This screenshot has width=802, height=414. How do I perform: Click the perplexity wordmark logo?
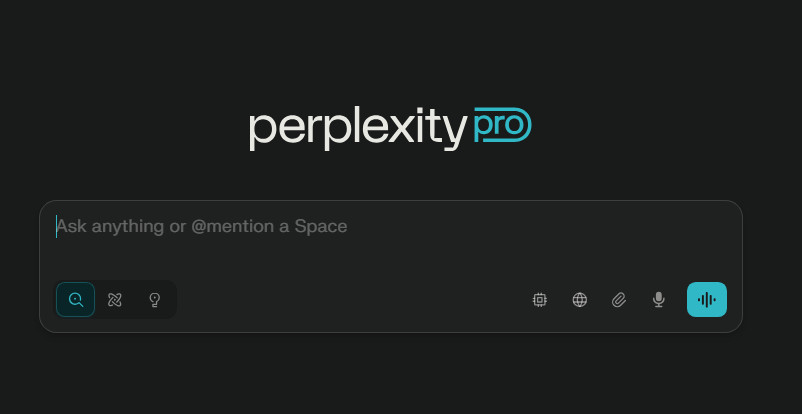[358, 128]
